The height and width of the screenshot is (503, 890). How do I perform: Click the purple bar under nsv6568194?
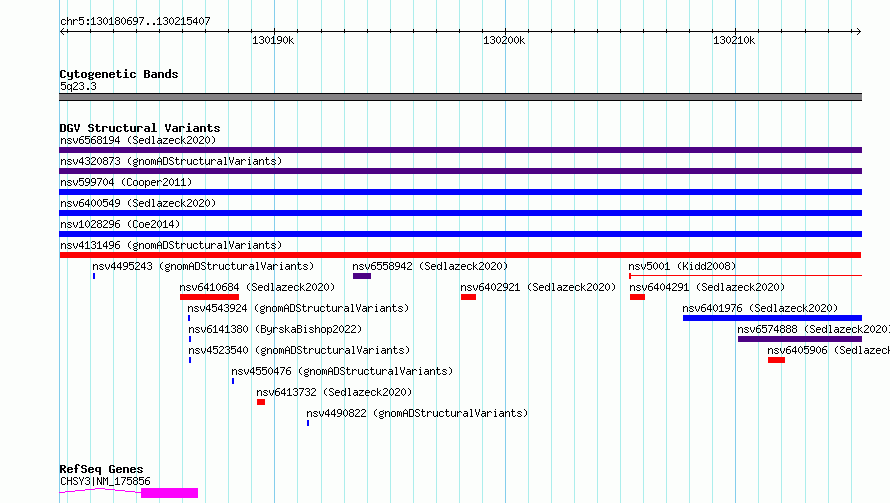[460, 150]
